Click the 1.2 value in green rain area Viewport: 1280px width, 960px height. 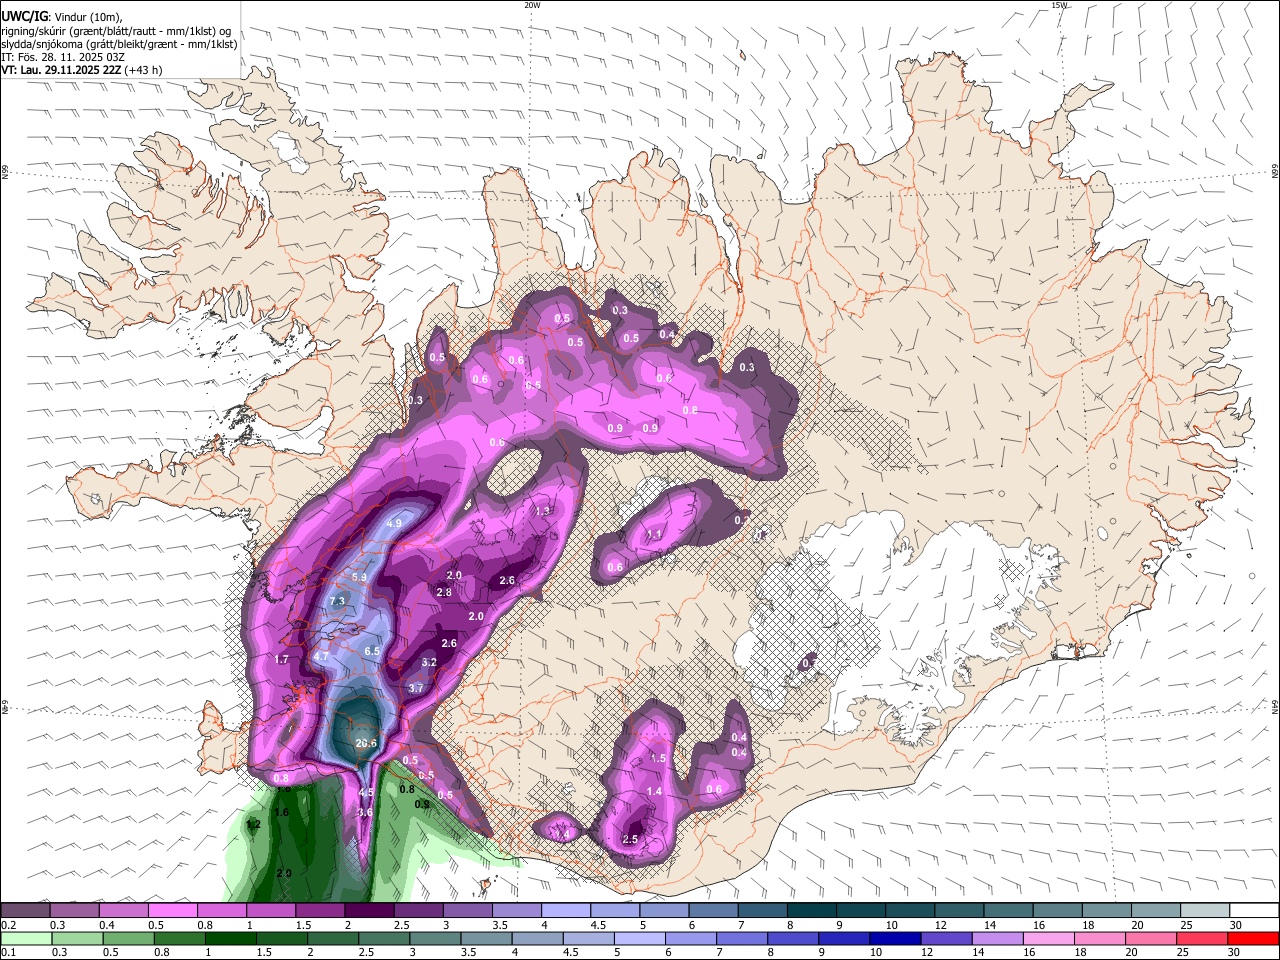[253, 825]
